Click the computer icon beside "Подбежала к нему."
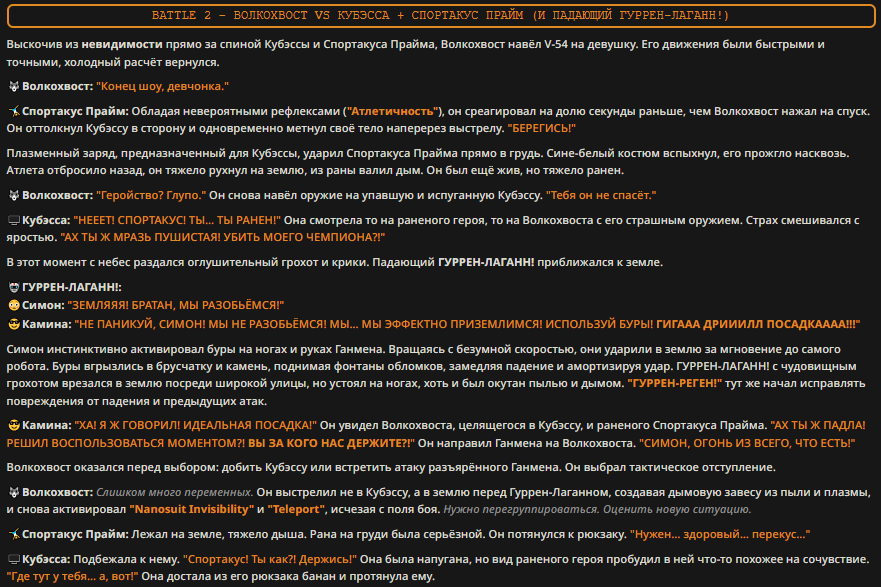This screenshot has height=587, width=881. [x=14, y=559]
